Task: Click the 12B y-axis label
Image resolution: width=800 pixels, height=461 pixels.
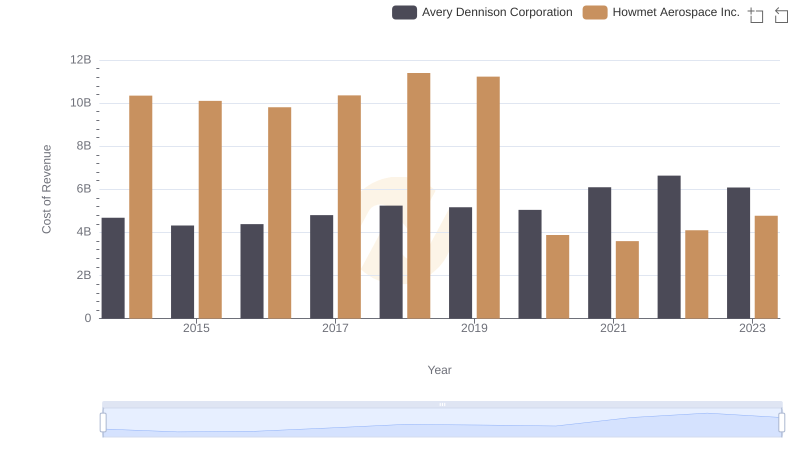Action: point(81,60)
